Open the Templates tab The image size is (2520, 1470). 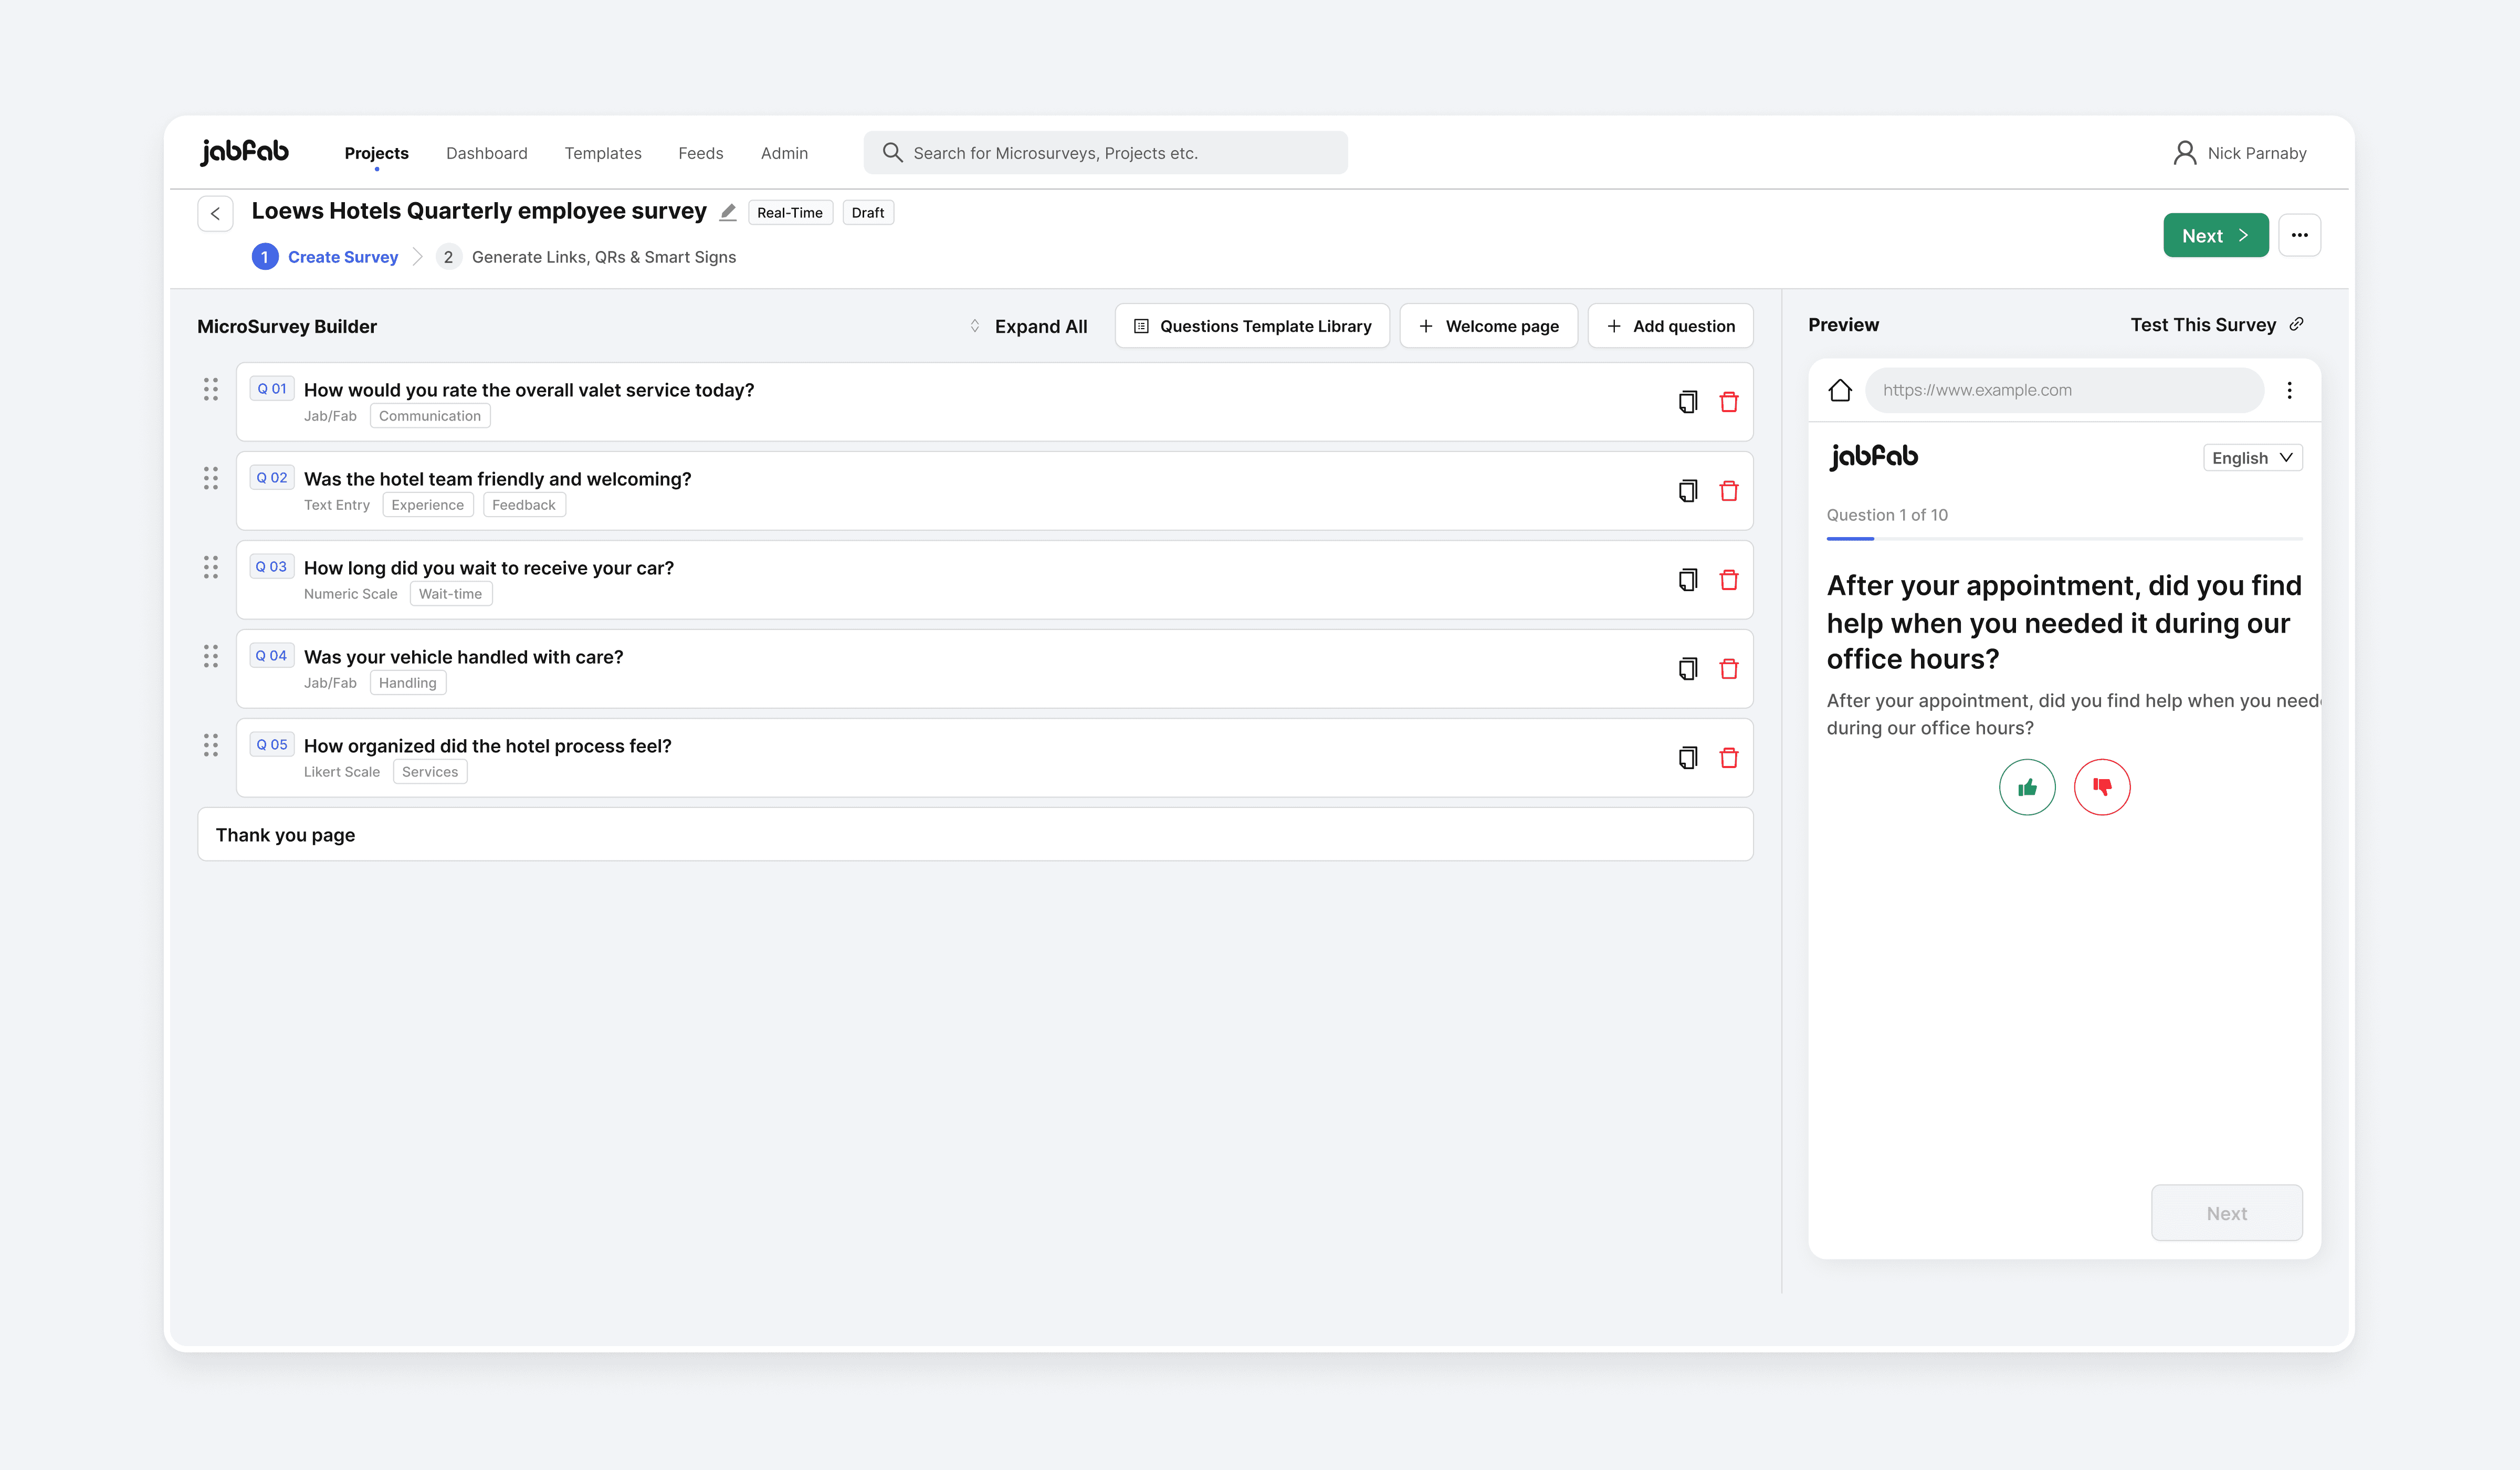pos(602,153)
